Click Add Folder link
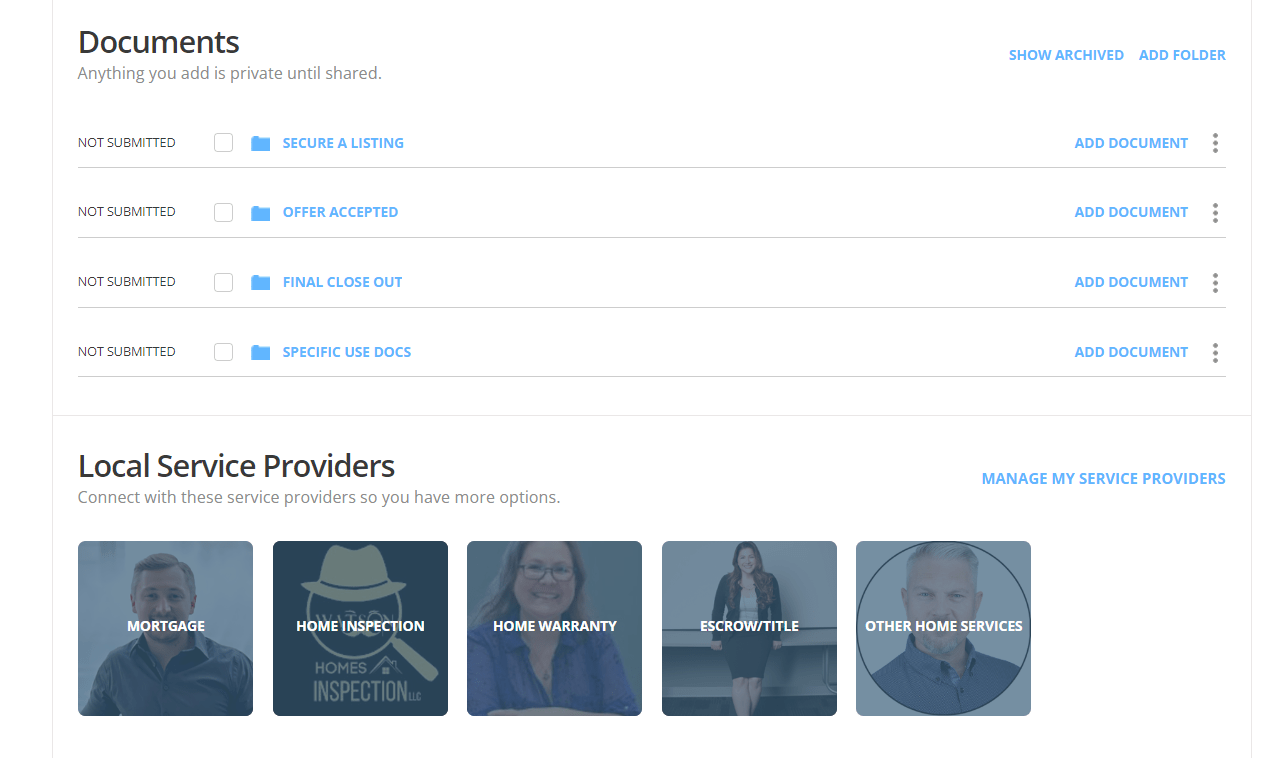The height and width of the screenshot is (758, 1278). pos(1182,55)
